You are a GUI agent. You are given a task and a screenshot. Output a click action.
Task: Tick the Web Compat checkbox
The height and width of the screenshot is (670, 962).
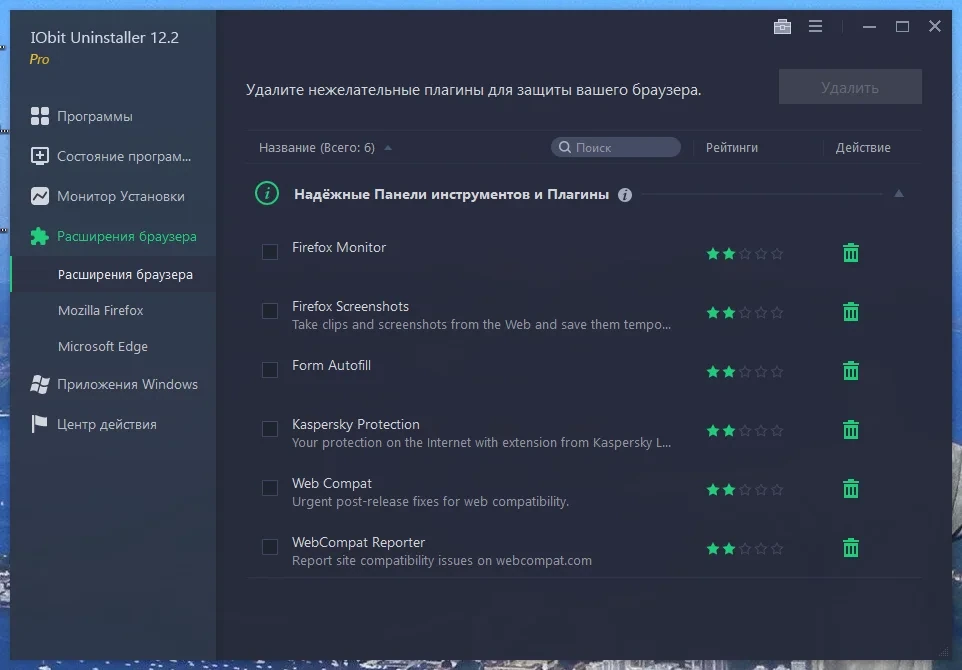tap(270, 488)
